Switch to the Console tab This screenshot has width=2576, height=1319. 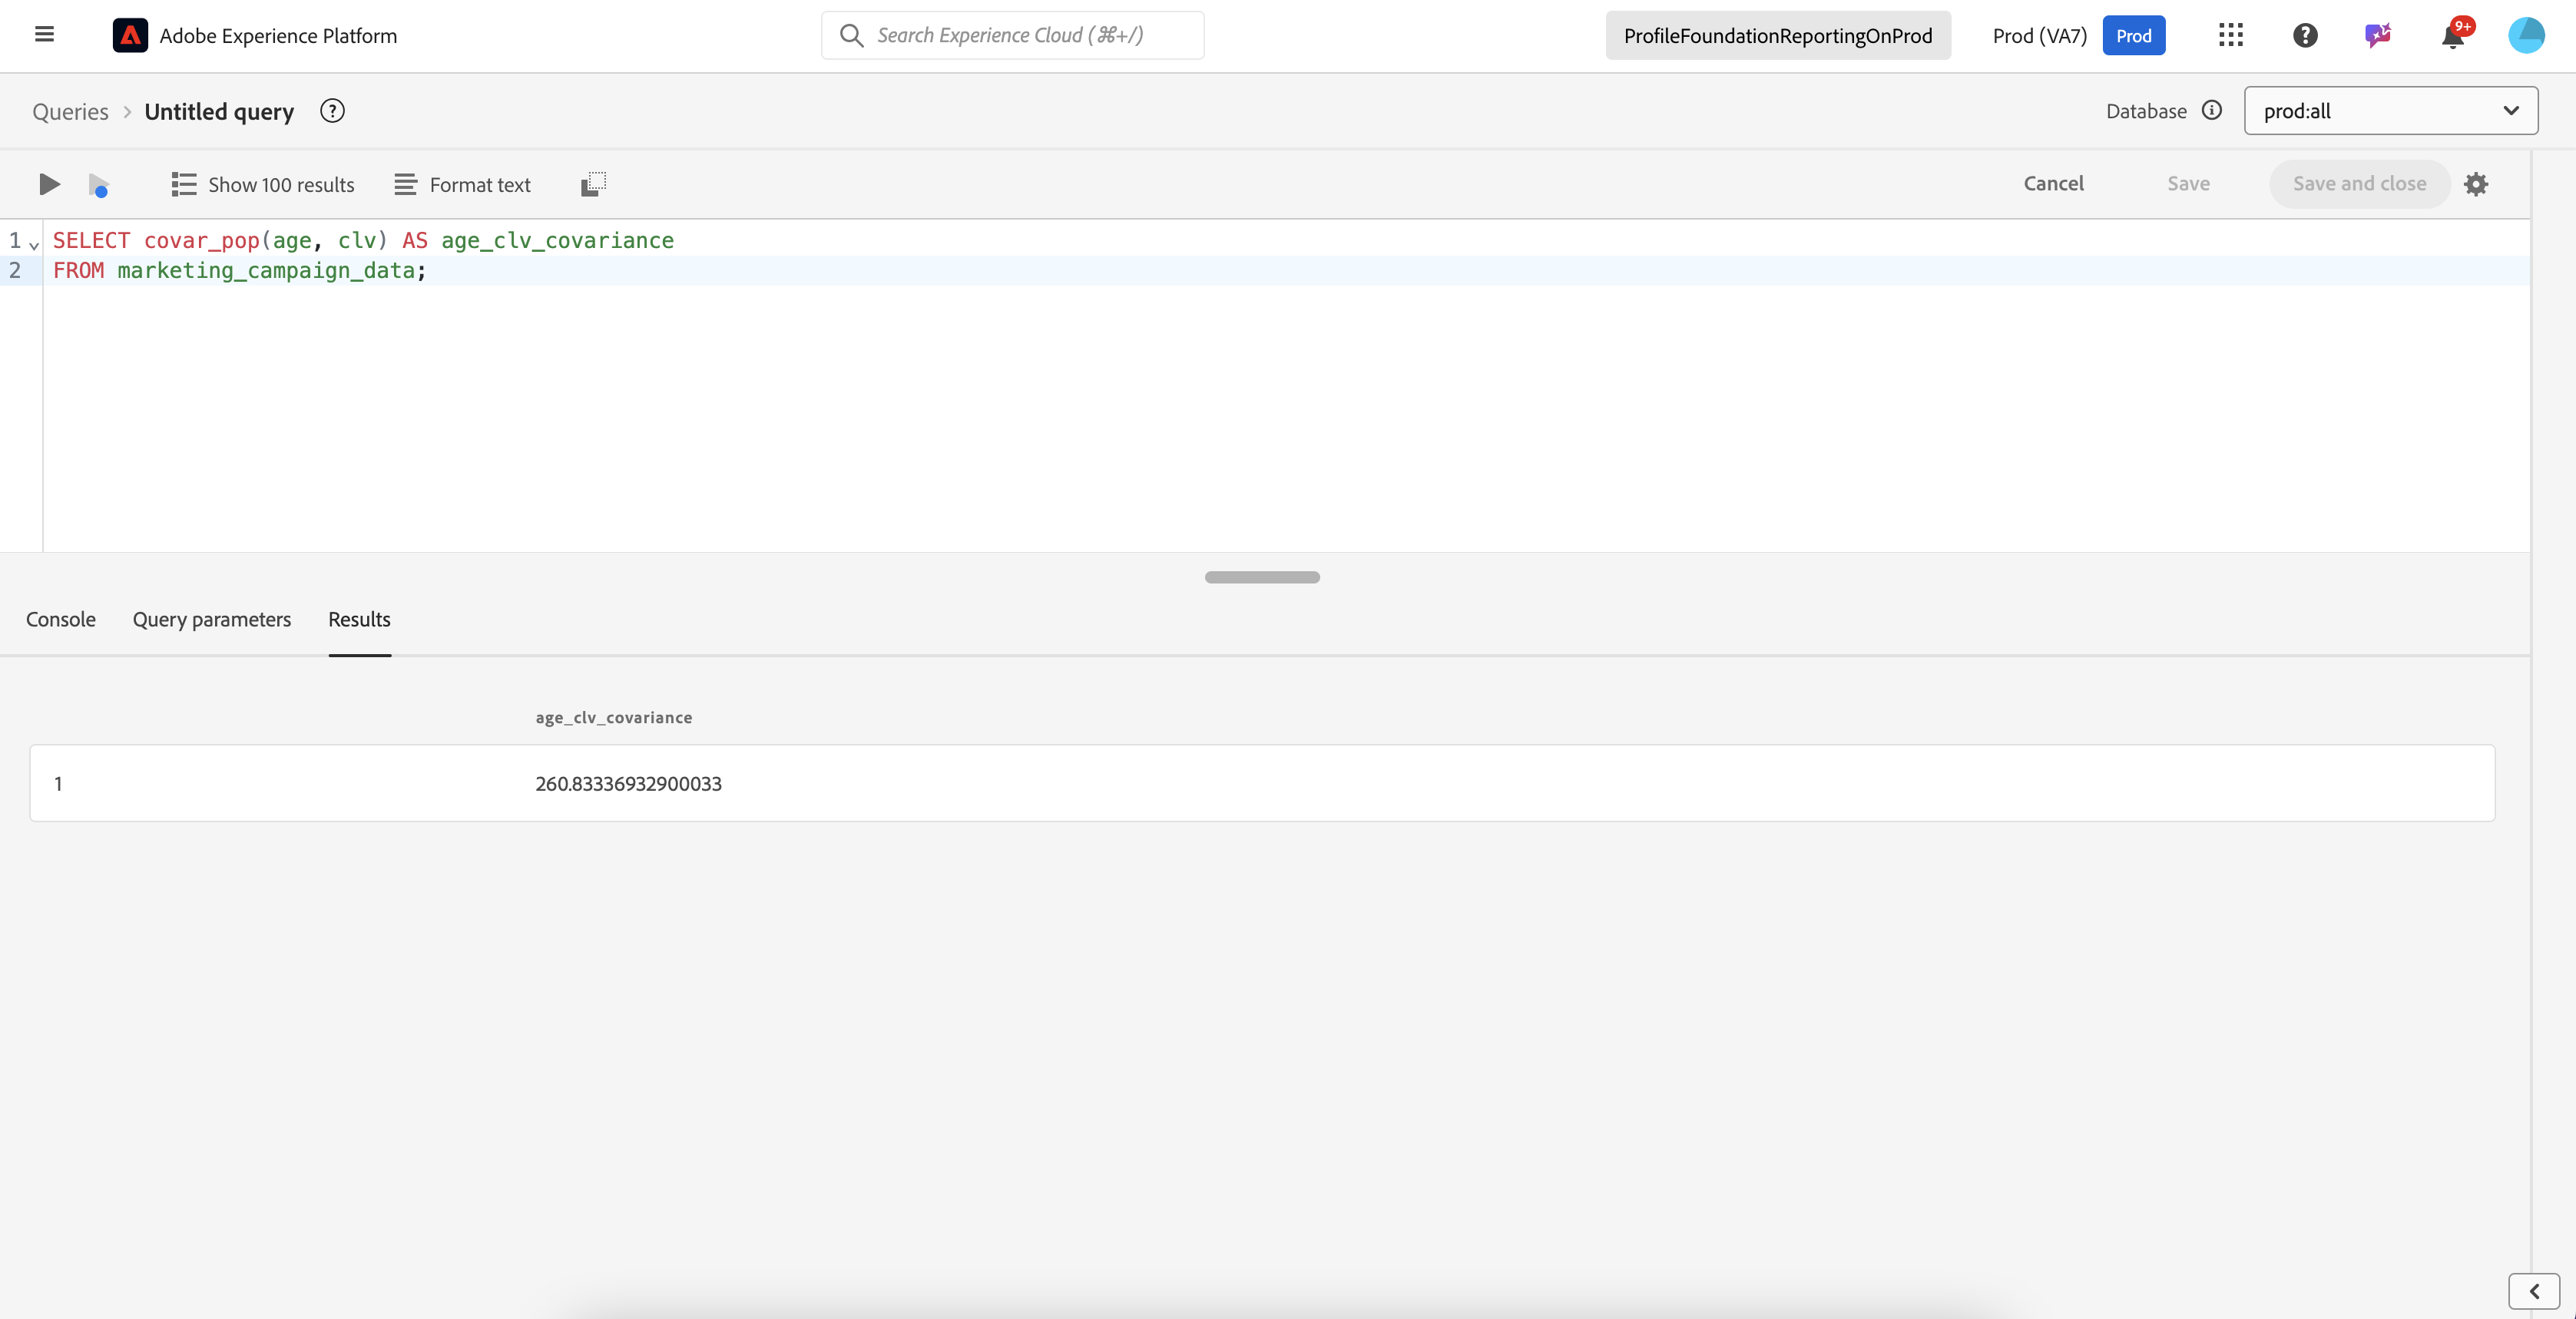coord(61,619)
